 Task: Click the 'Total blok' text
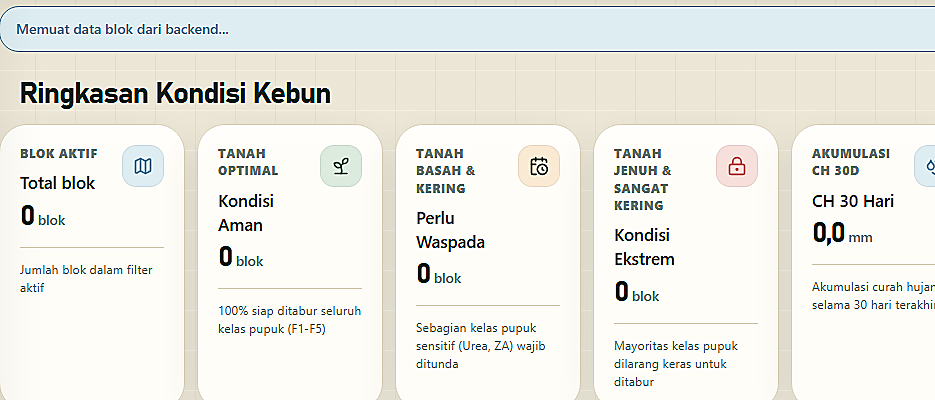click(x=58, y=183)
